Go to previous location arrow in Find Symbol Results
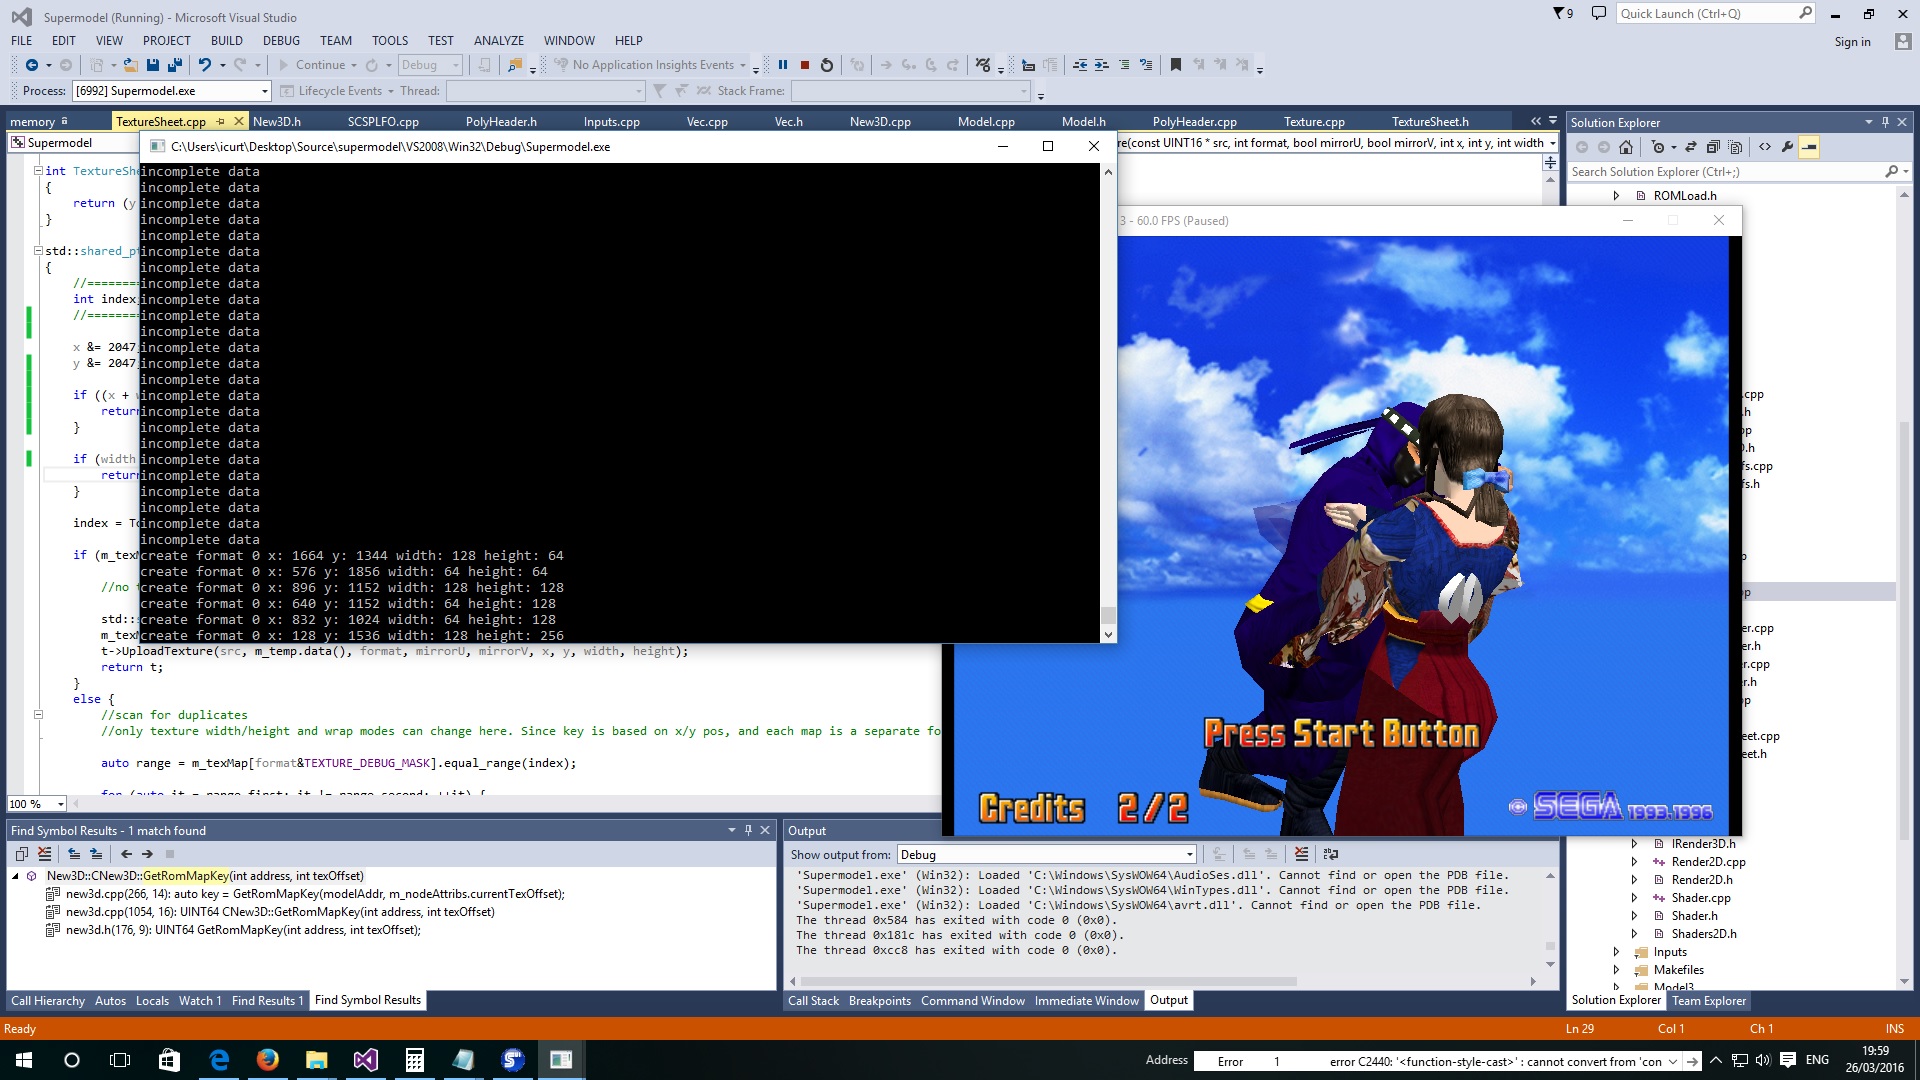The height and width of the screenshot is (1080, 1920). [x=126, y=854]
